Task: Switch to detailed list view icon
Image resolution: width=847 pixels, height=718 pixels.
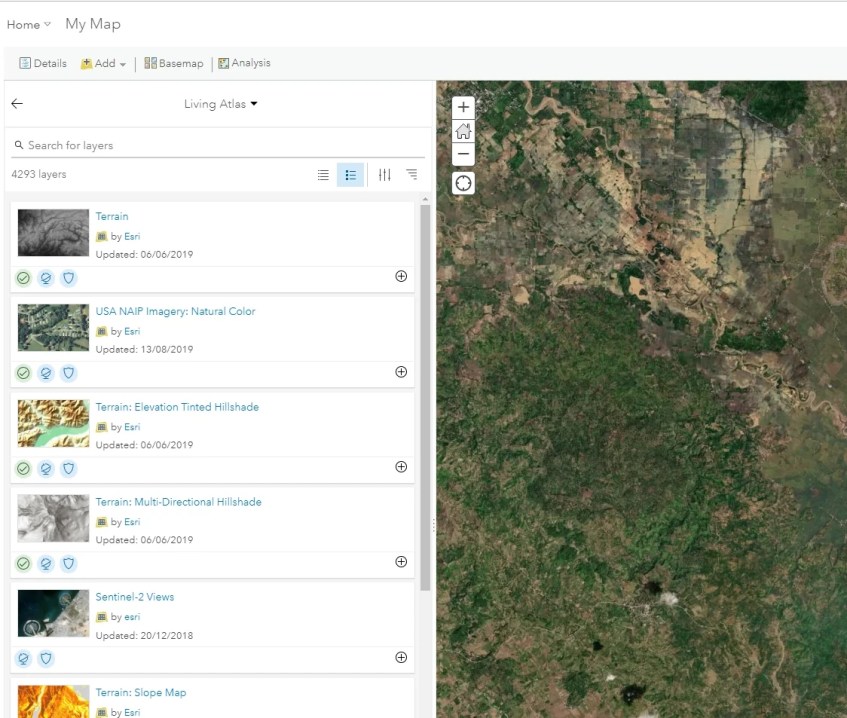Action: click(x=350, y=175)
